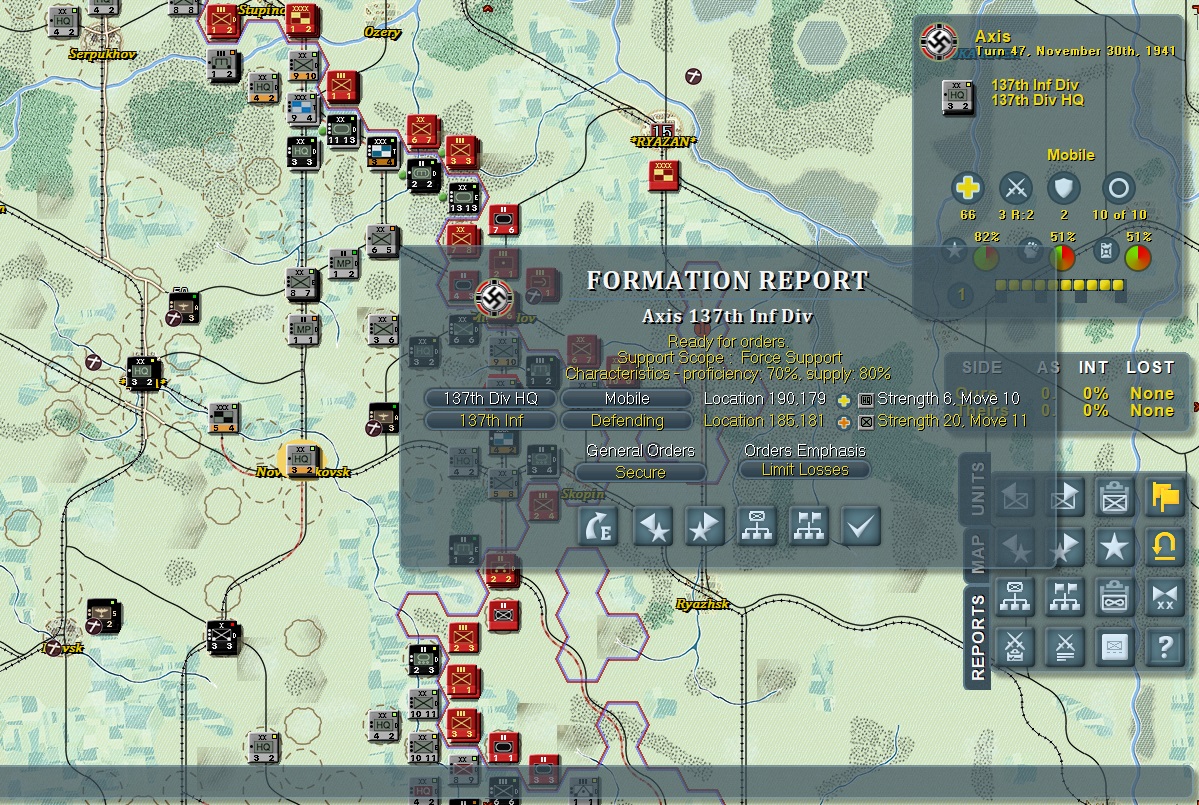Click the yellow plus health icon in unit panel

(x=967, y=187)
